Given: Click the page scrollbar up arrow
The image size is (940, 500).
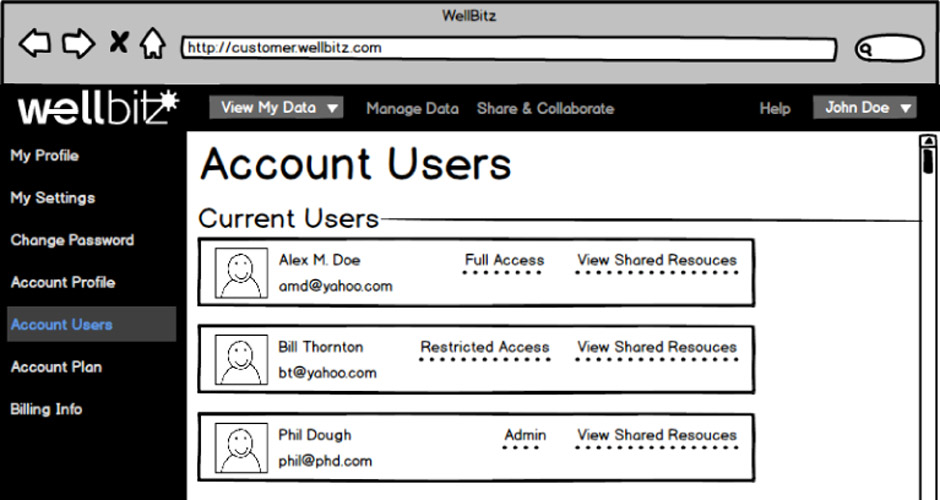Looking at the screenshot, I should click(x=928, y=141).
